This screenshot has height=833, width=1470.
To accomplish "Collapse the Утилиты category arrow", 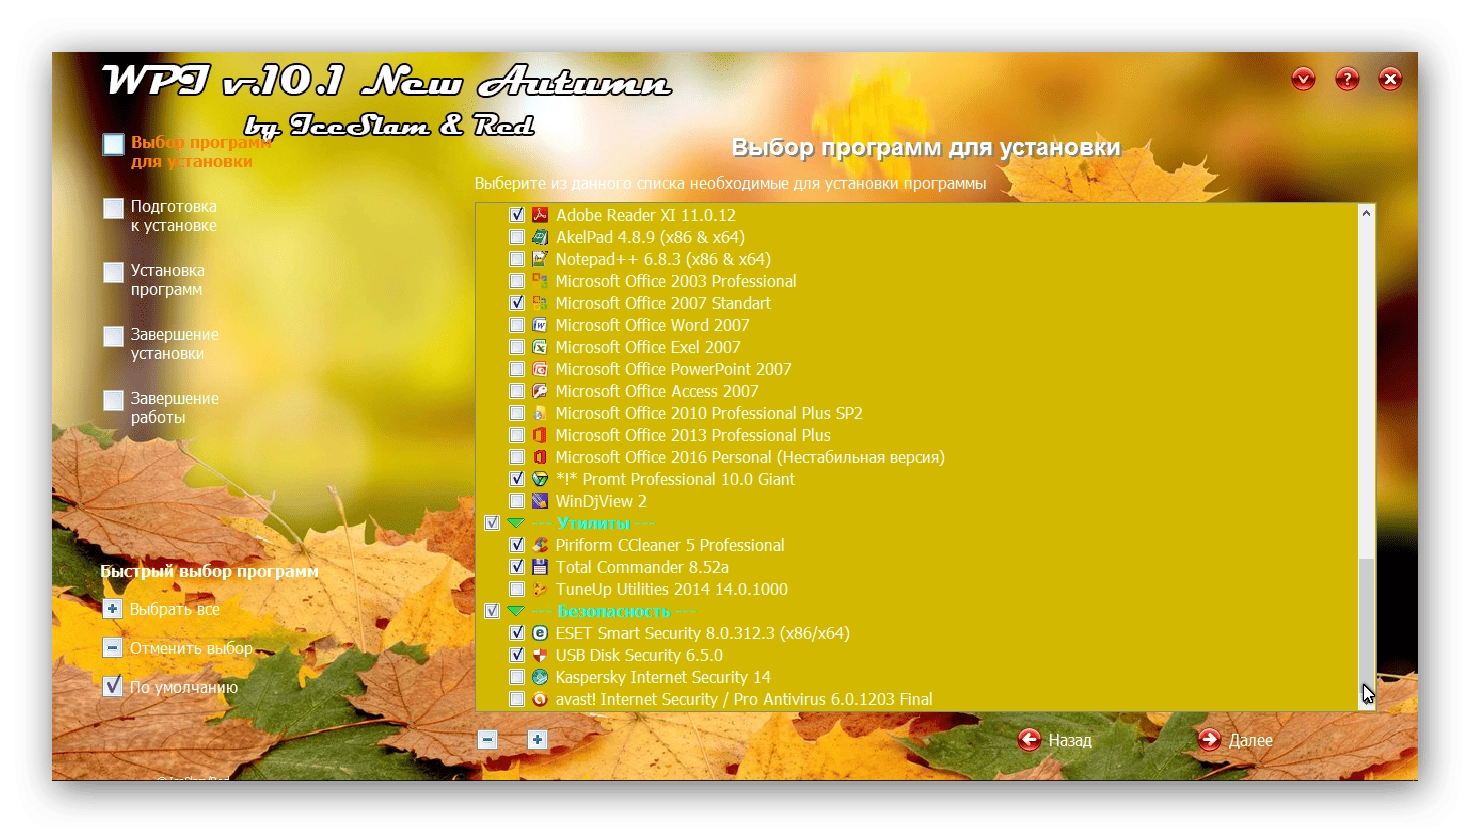I will [x=516, y=523].
